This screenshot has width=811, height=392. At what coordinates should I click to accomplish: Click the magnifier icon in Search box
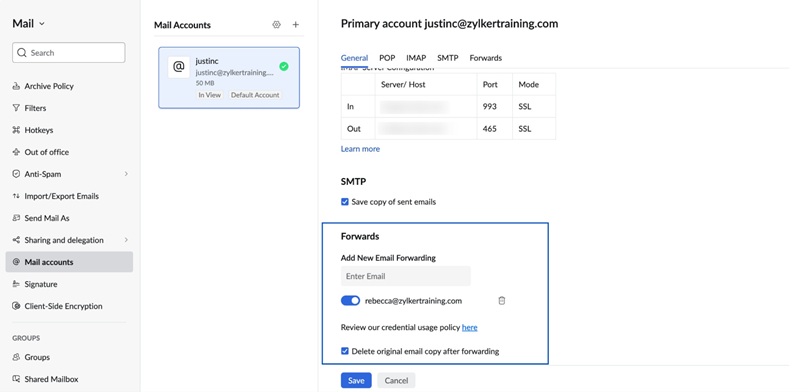click(x=22, y=53)
